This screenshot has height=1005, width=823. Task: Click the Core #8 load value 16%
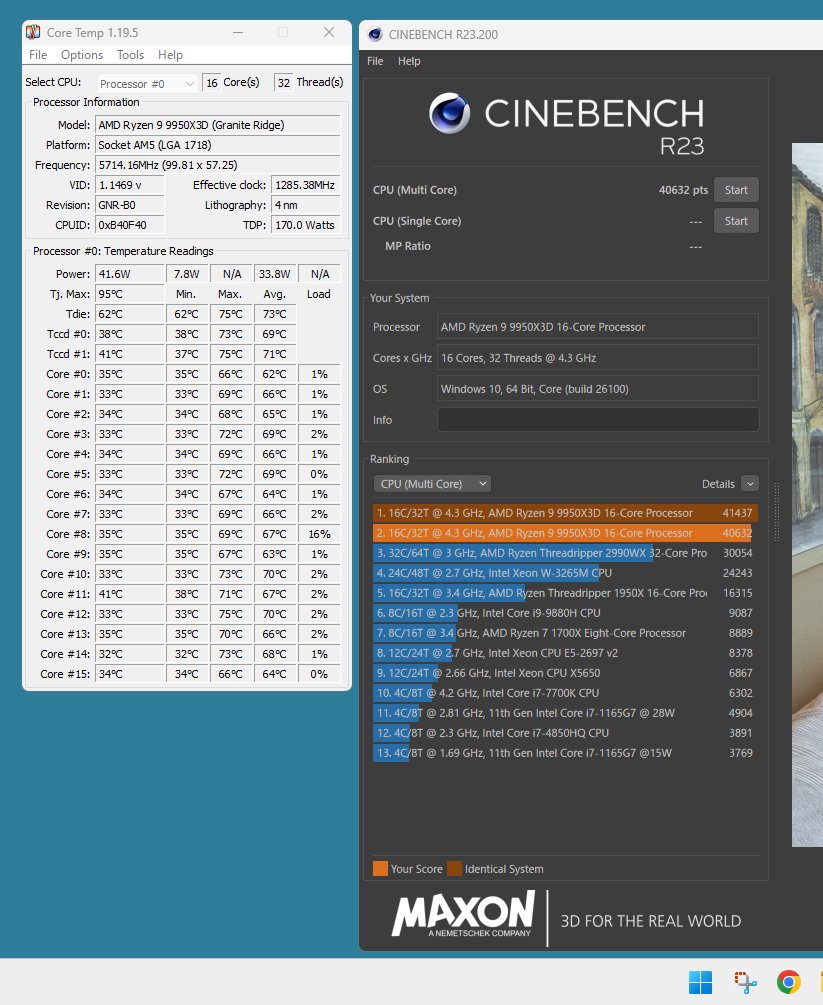pyautogui.click(x=319, y=534)
